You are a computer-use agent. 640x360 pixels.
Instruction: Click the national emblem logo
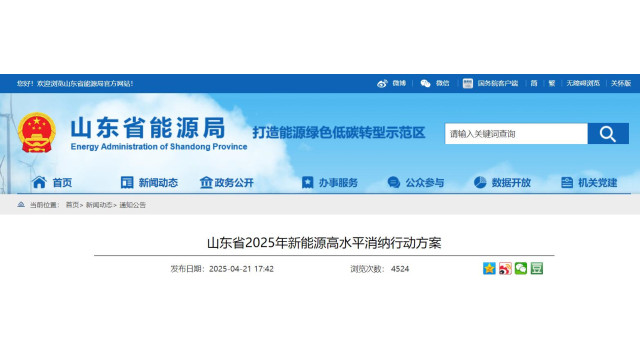(36, 133)
